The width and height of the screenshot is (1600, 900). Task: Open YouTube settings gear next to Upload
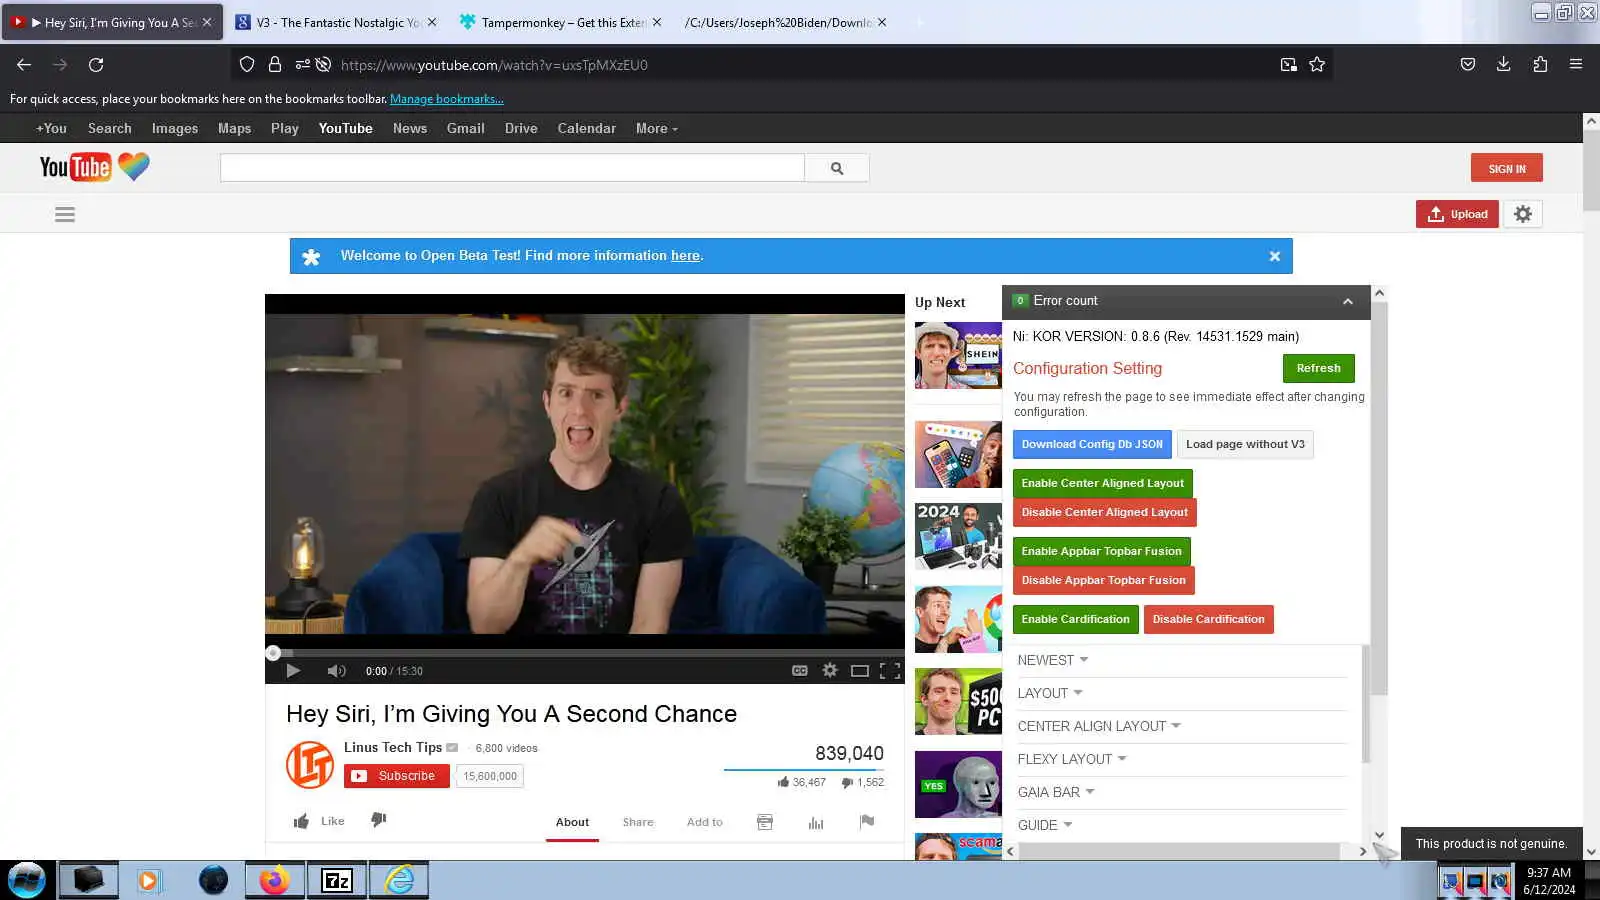click(1523, 214)
